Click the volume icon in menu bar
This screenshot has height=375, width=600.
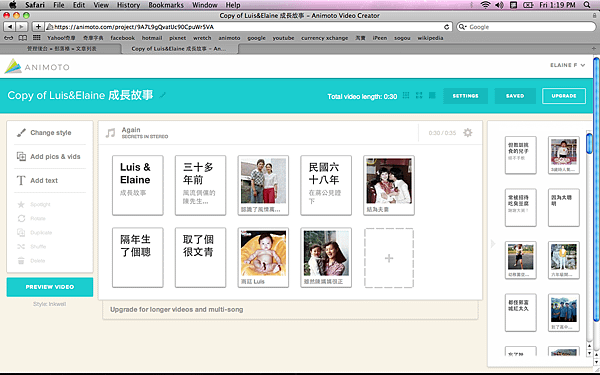click(x=499, y=5)
